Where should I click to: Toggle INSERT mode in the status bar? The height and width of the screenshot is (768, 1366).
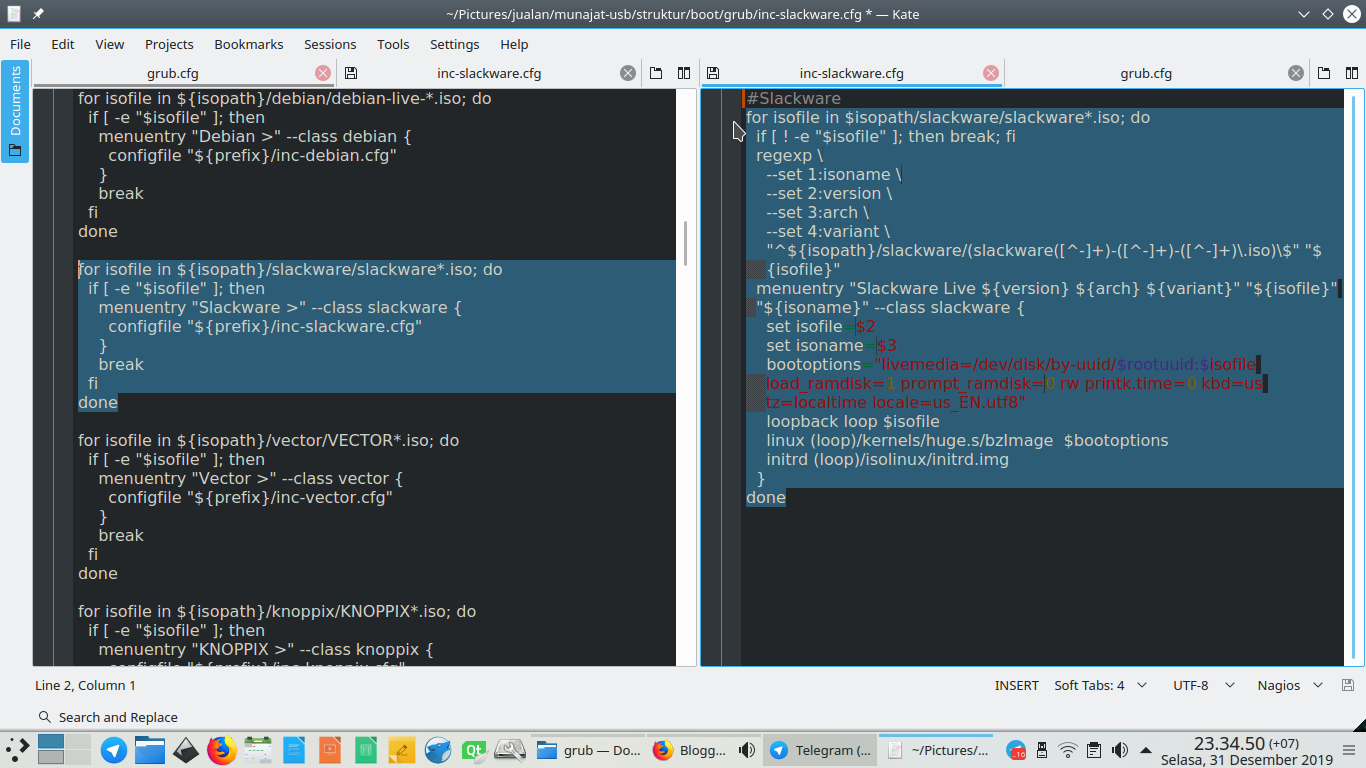1016,685
